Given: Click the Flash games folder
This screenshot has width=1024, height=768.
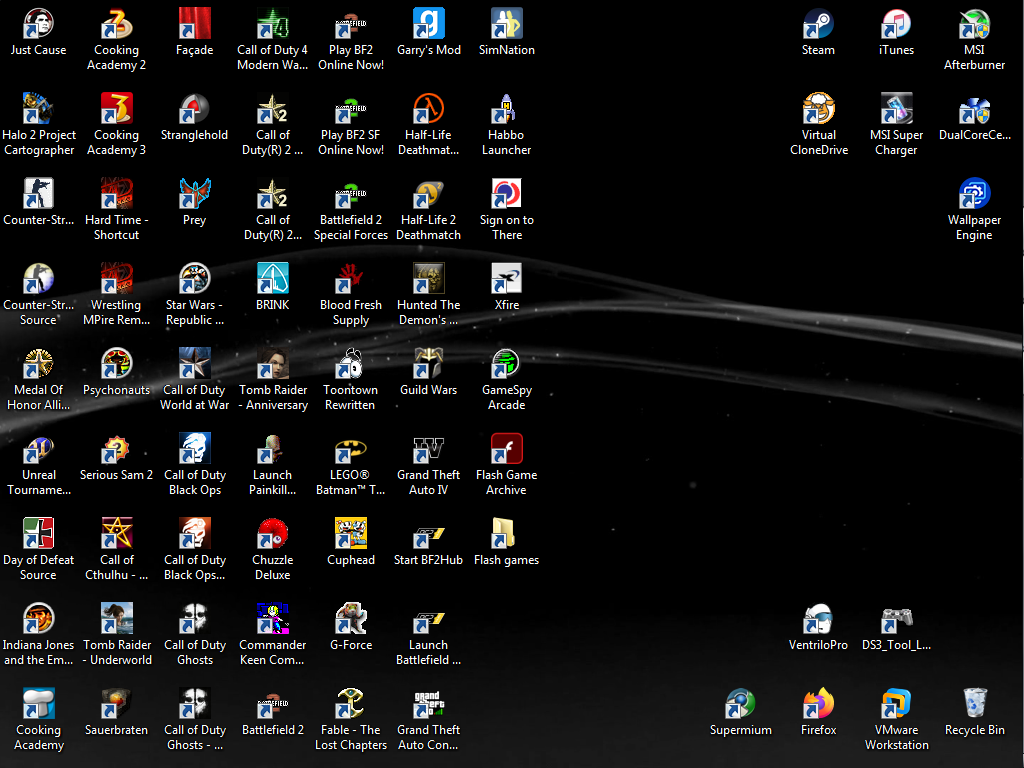Looking at the screenshot, I should click(x=506, y=535).
